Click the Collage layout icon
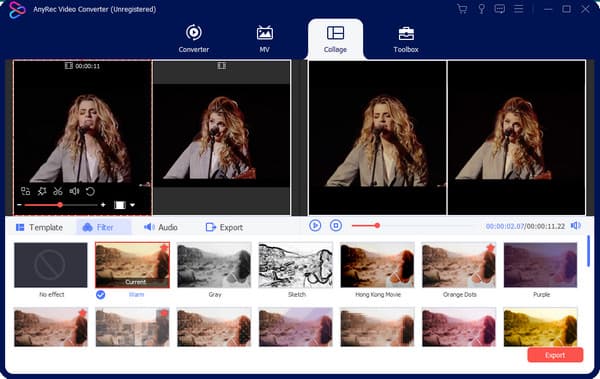Viewport: 600px width, 379px height. tap(335, 33)
